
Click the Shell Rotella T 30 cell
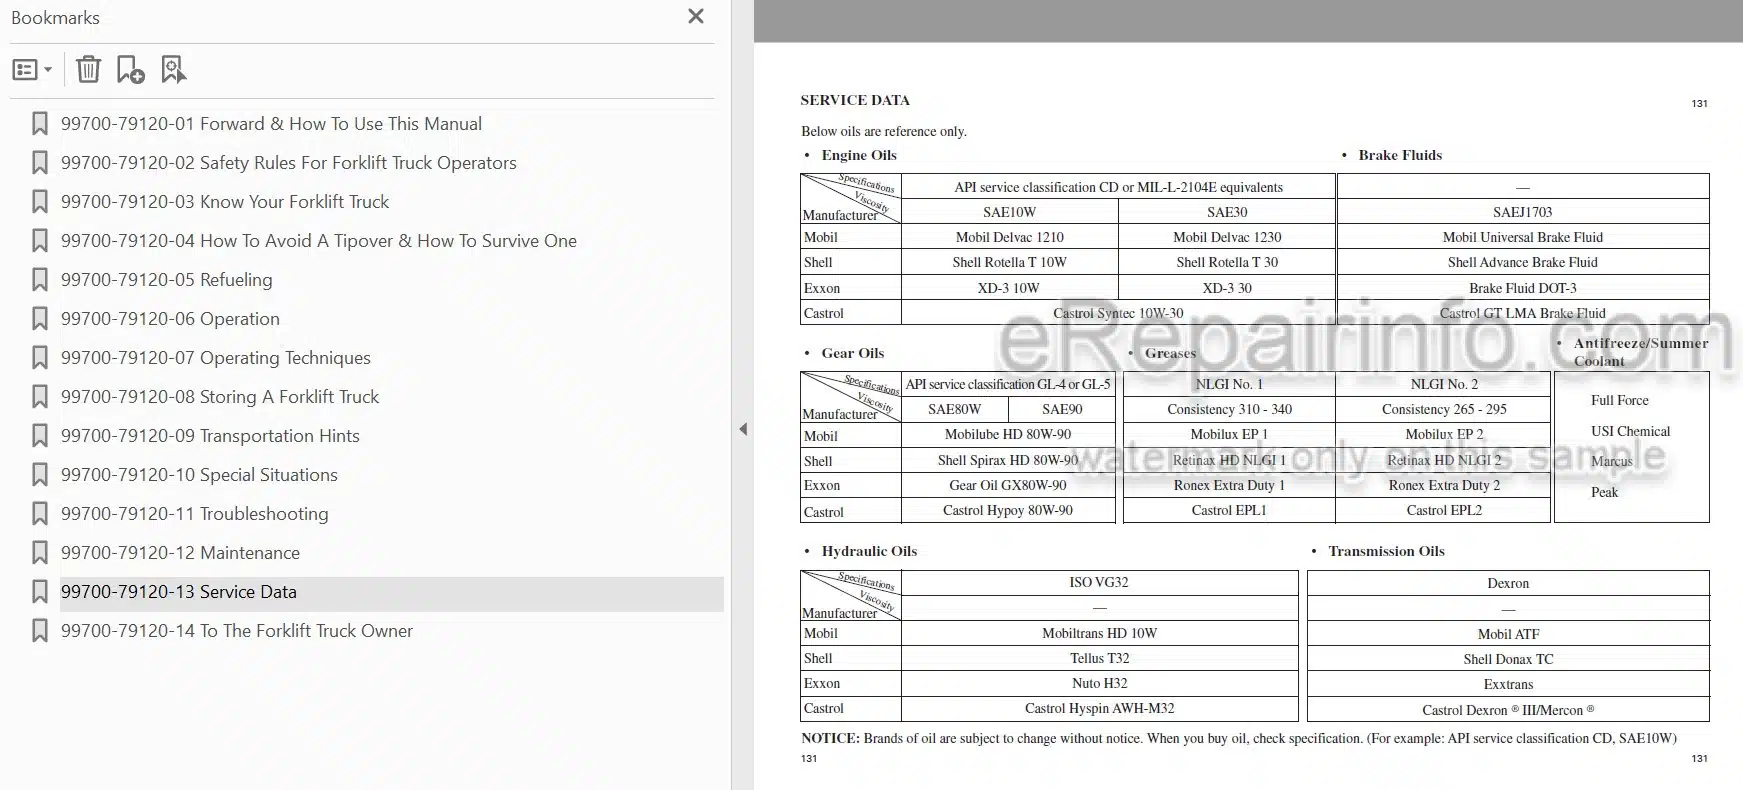1227,262
